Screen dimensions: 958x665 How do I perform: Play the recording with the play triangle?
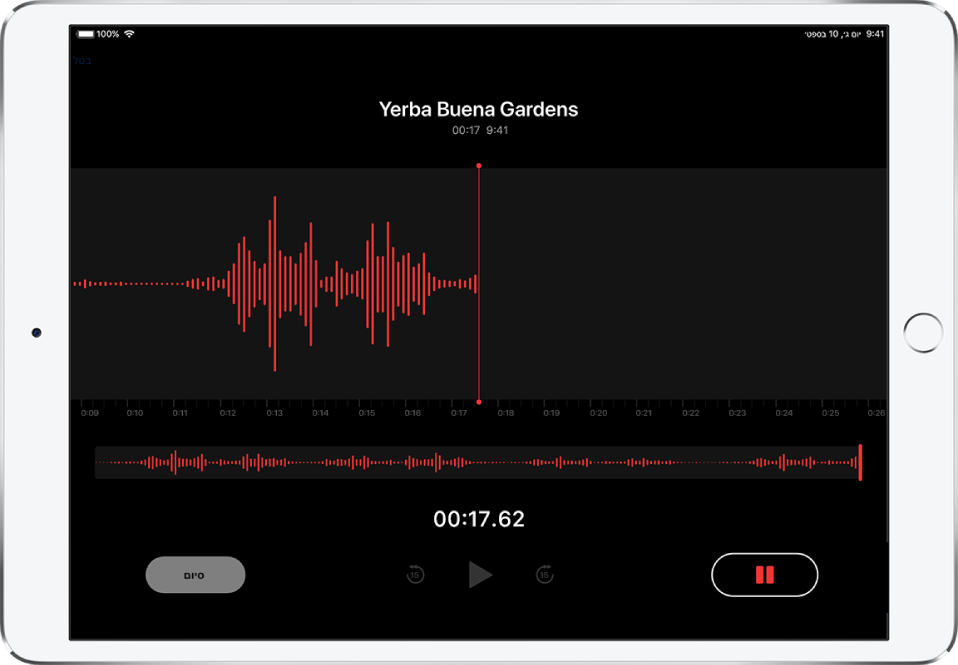point(480,575)
